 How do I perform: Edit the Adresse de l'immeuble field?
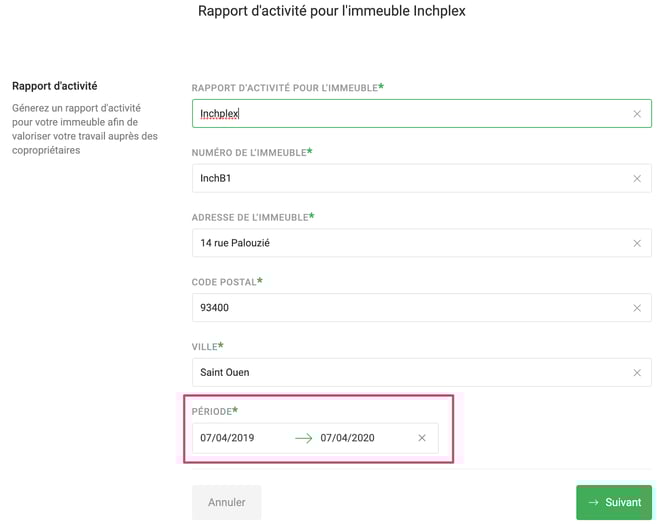pyautogui.click(x=400, y=243)
